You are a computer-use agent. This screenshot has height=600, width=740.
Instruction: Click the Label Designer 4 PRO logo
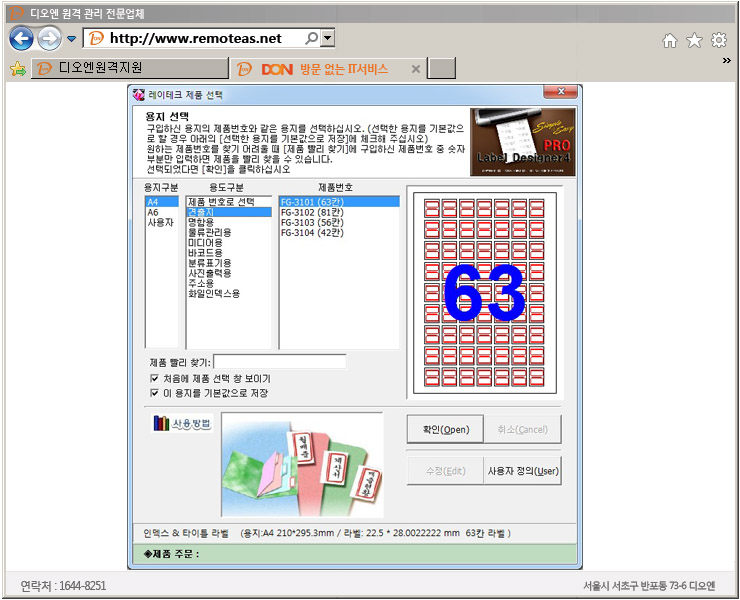(522, 142)
